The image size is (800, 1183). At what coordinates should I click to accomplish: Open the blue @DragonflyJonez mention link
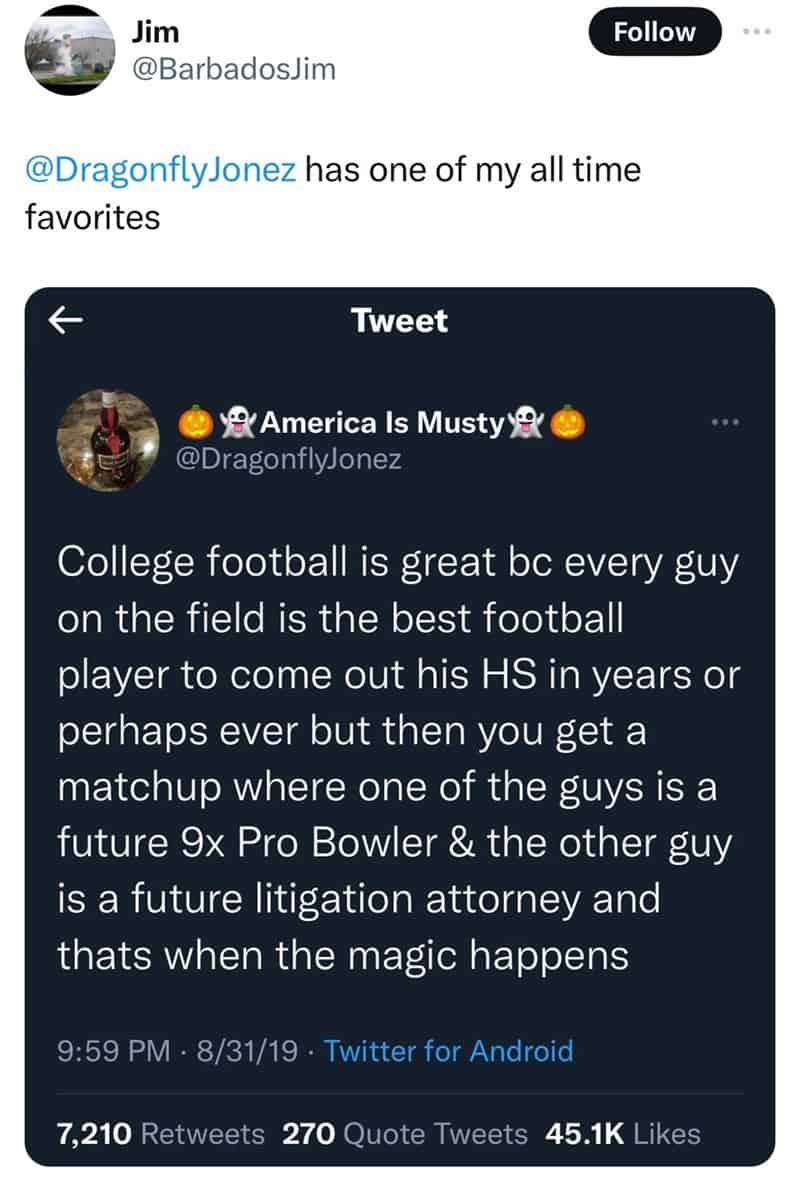click(x=160, y=169)
